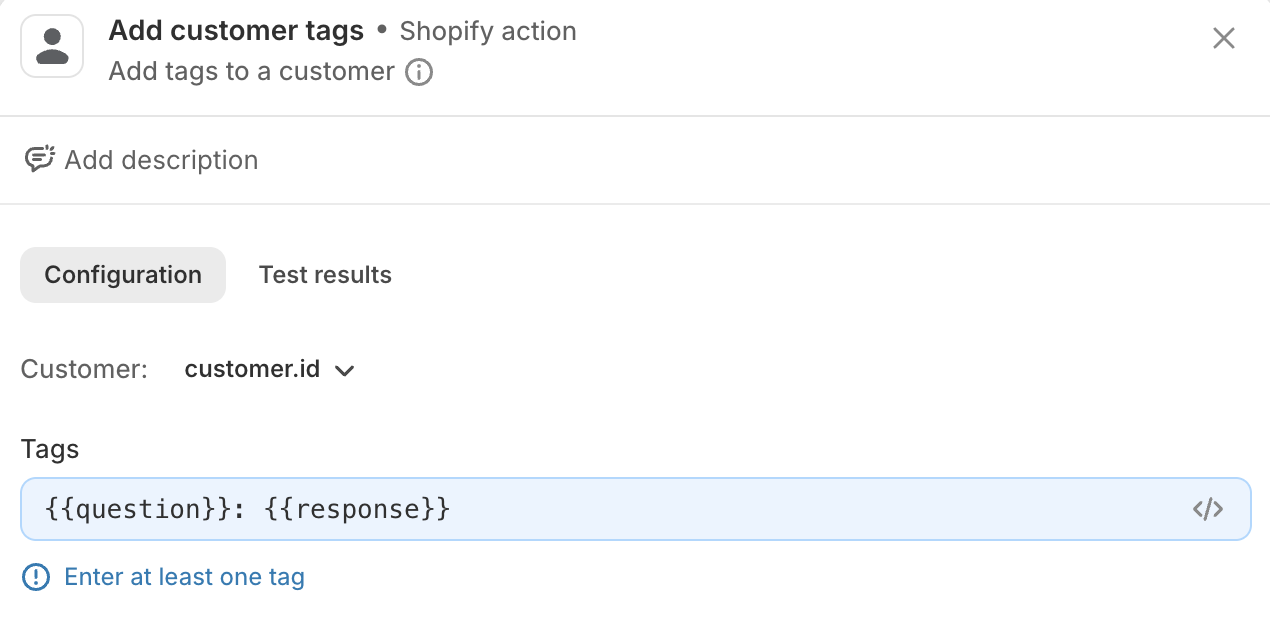The width and height of the screenshot is (1270, 622).
Task: Close the Add customer tags panel
Action: pos(1223,38)
